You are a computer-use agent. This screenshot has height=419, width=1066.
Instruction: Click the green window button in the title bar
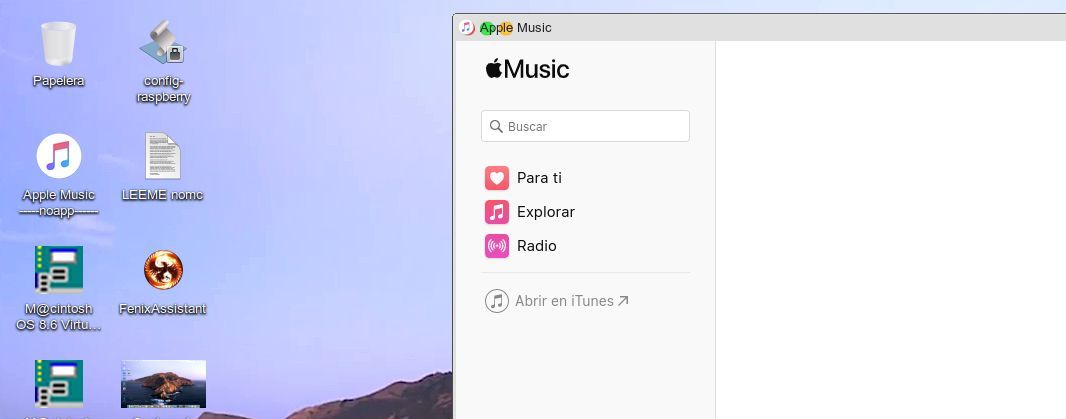point(486,28)
